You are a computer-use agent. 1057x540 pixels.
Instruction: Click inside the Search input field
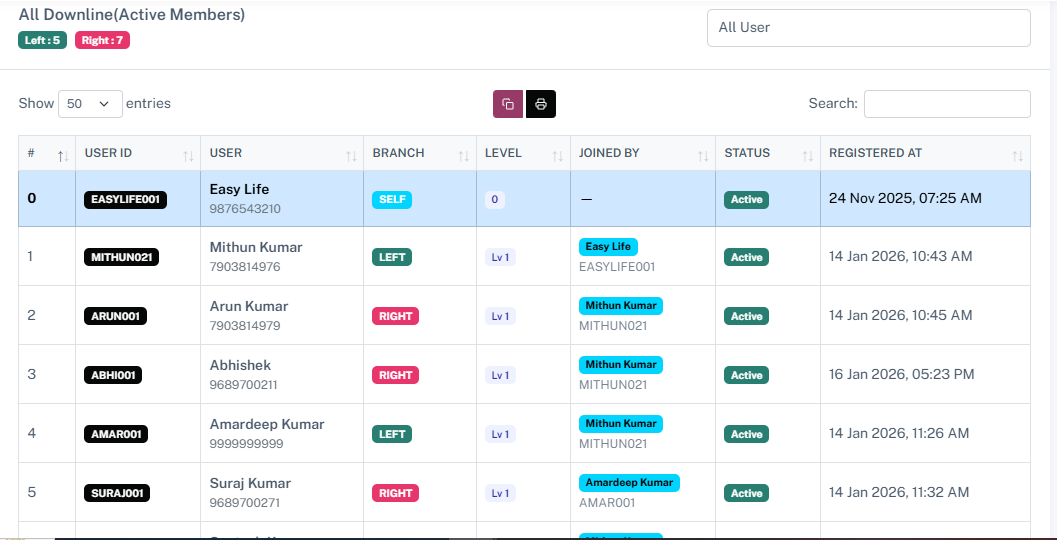946,104
